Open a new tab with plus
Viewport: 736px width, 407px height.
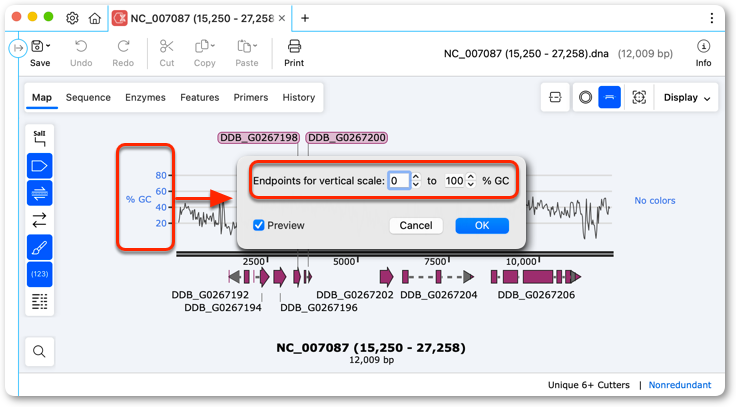pyautogui.click(x=305, y=18)
